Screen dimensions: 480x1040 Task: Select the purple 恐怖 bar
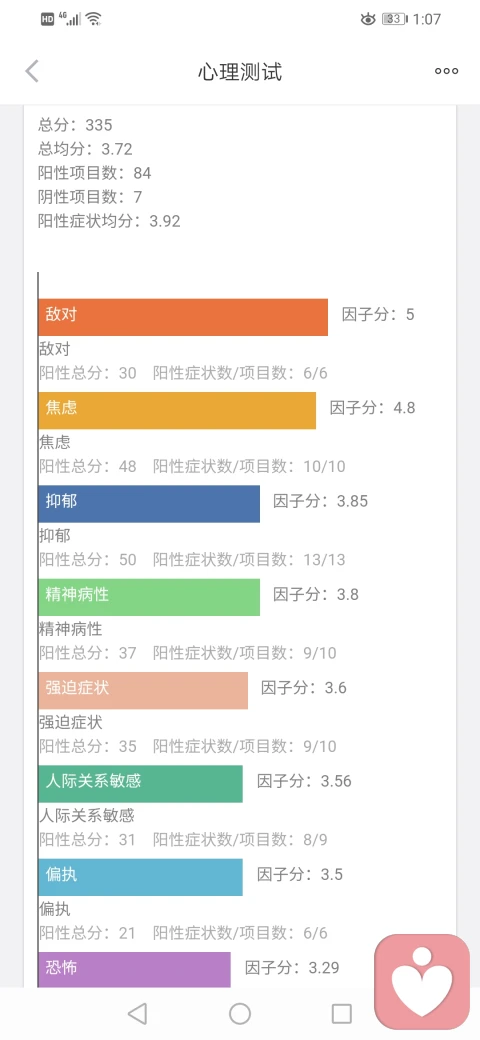(135, 970)
